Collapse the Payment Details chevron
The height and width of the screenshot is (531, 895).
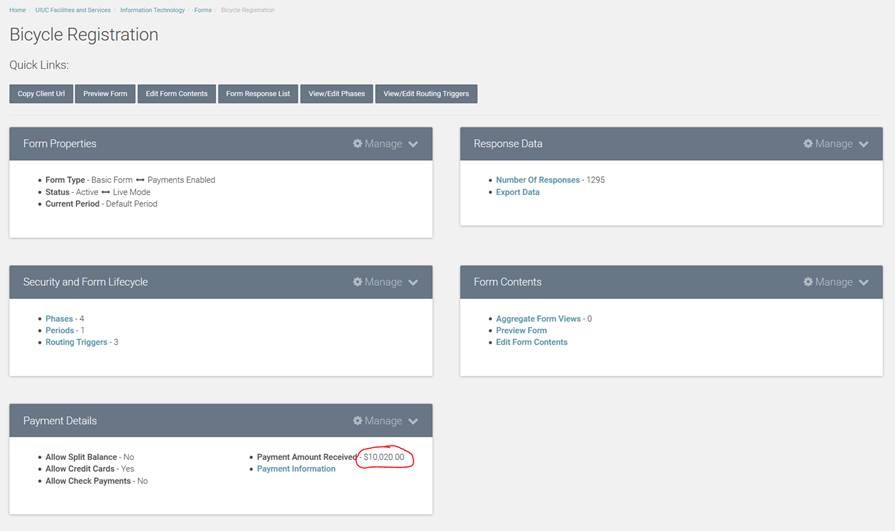click(413, 421)
